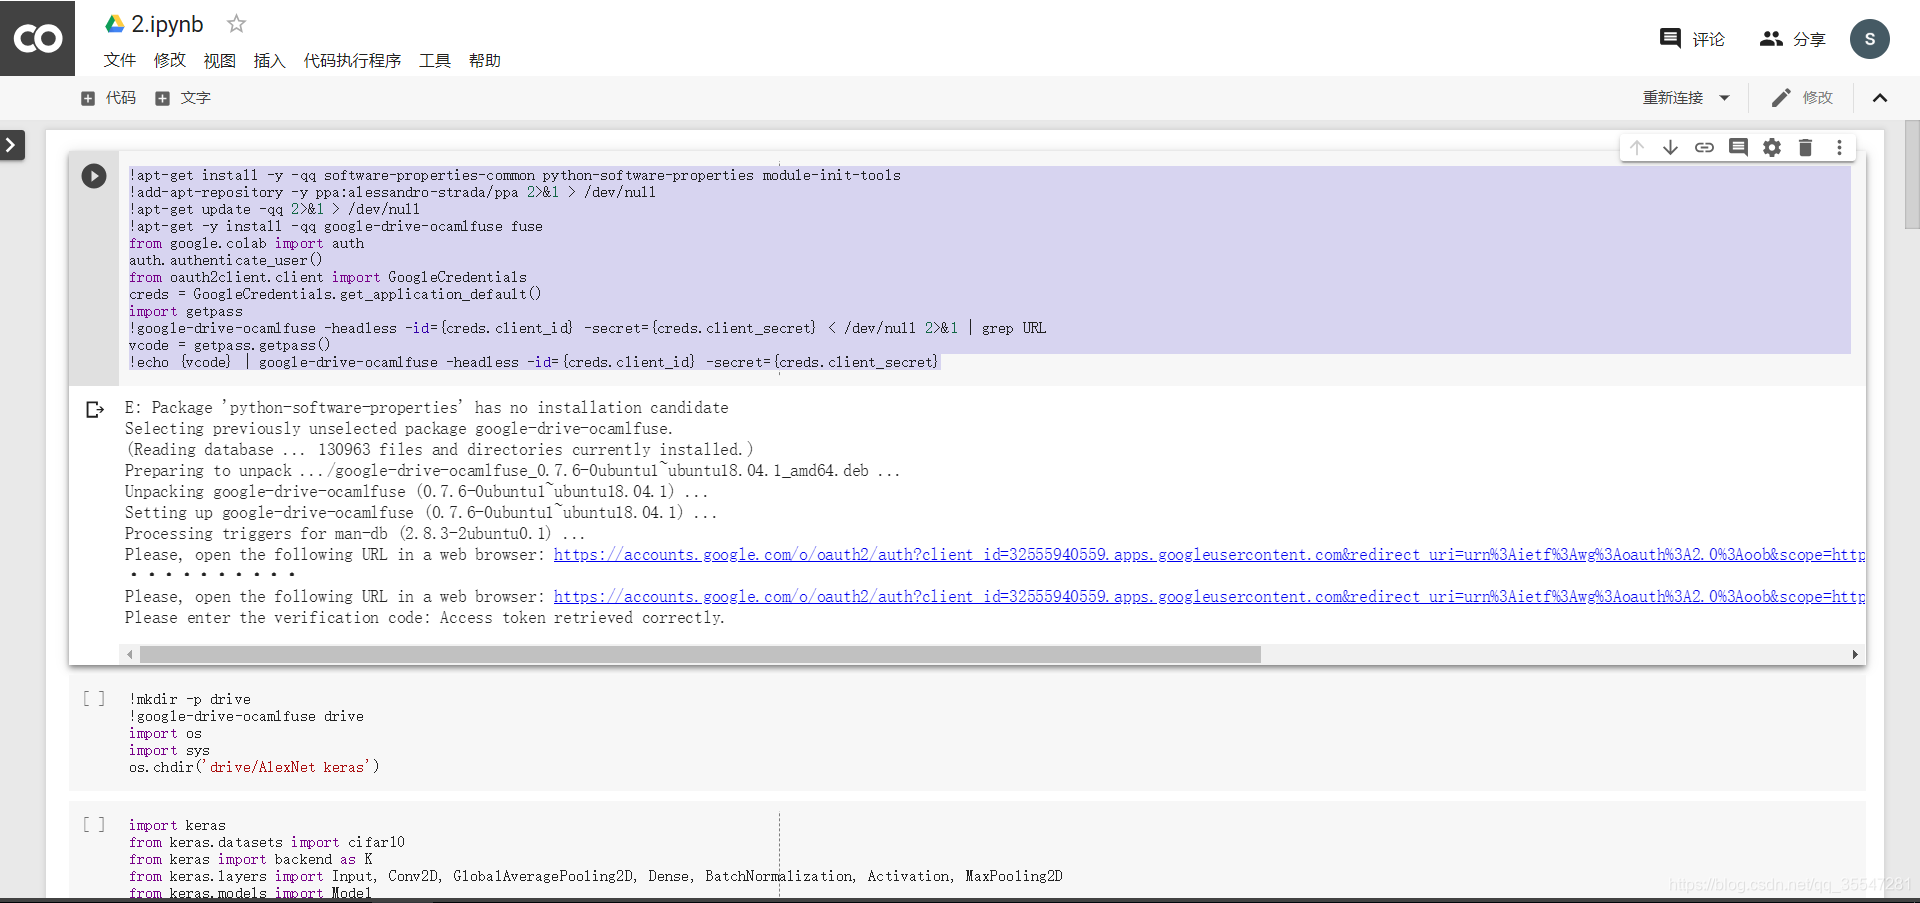
Task: Open more cell actions menu
Action: (x=1840, y=148)
